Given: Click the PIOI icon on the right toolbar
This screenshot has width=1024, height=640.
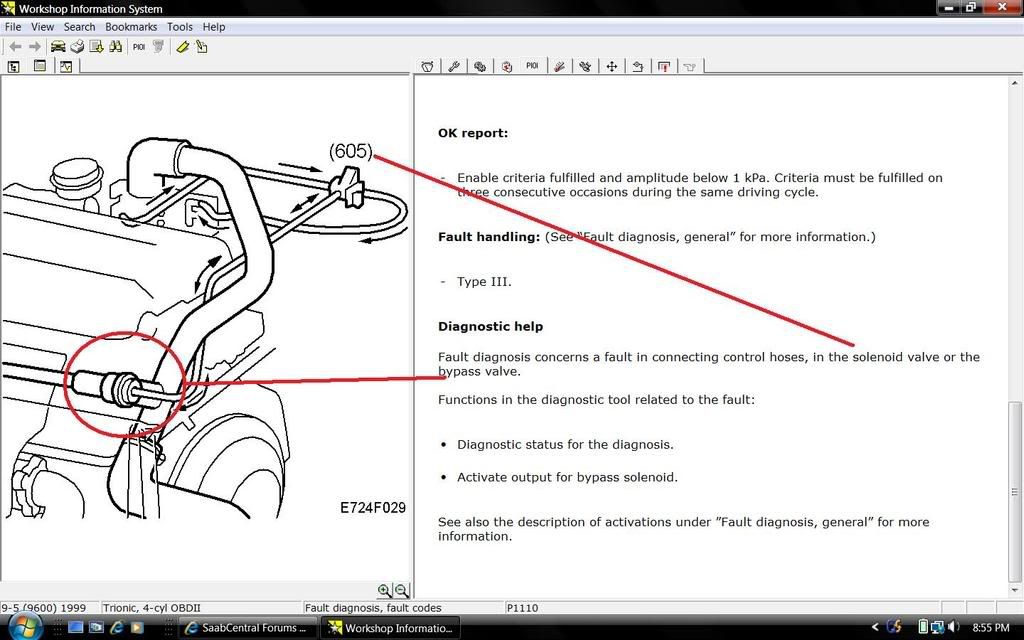Looking at the screenshot, I should pos(532,66).
